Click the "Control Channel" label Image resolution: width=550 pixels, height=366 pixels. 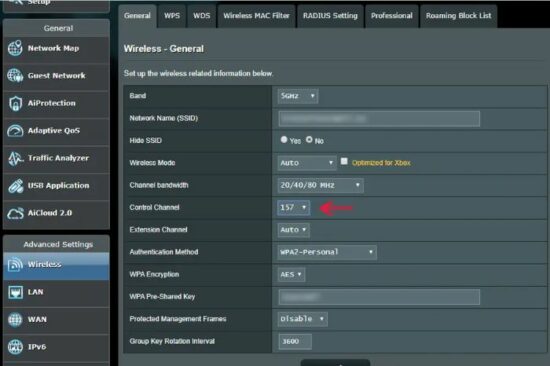point(154,207)
